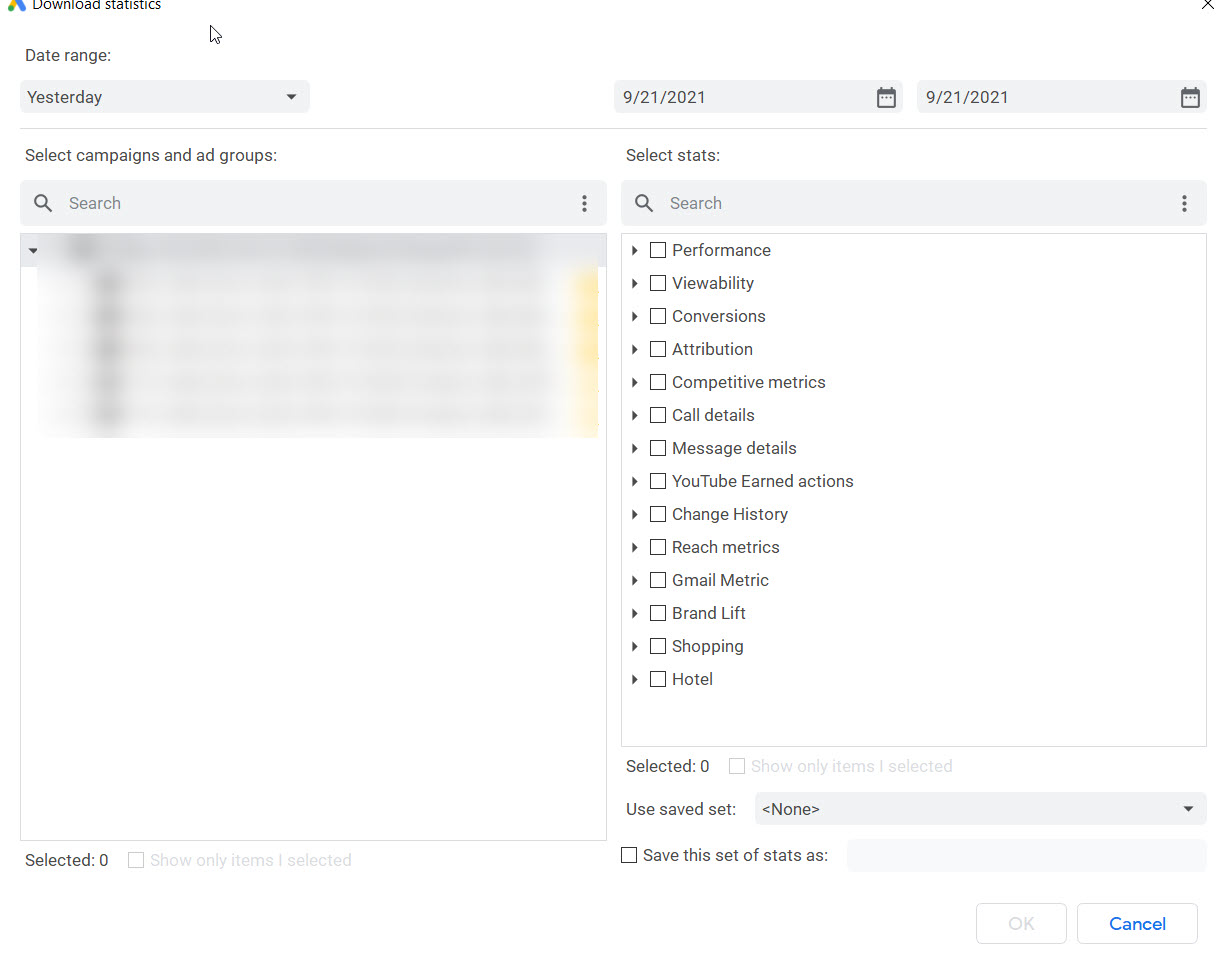
Task: Expand the Competitive metrics category
Action: click(635, 382)
